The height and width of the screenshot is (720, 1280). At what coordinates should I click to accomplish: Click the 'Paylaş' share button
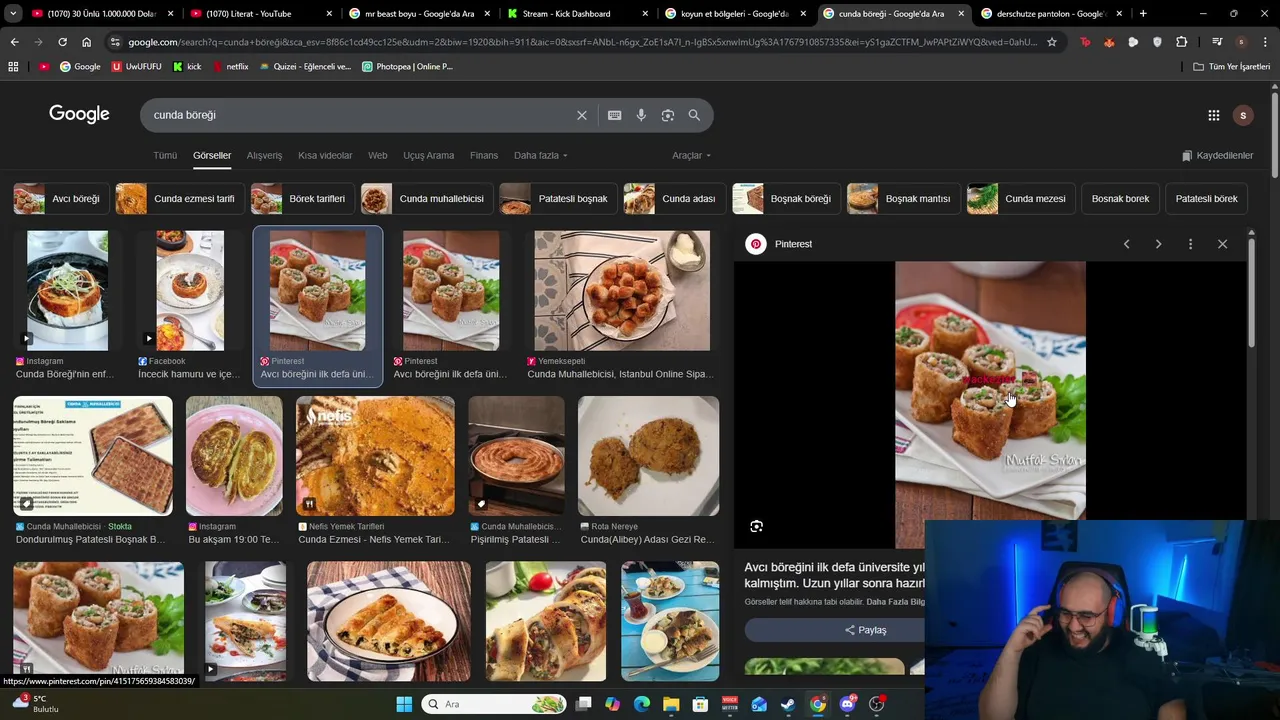click(865, 630)
